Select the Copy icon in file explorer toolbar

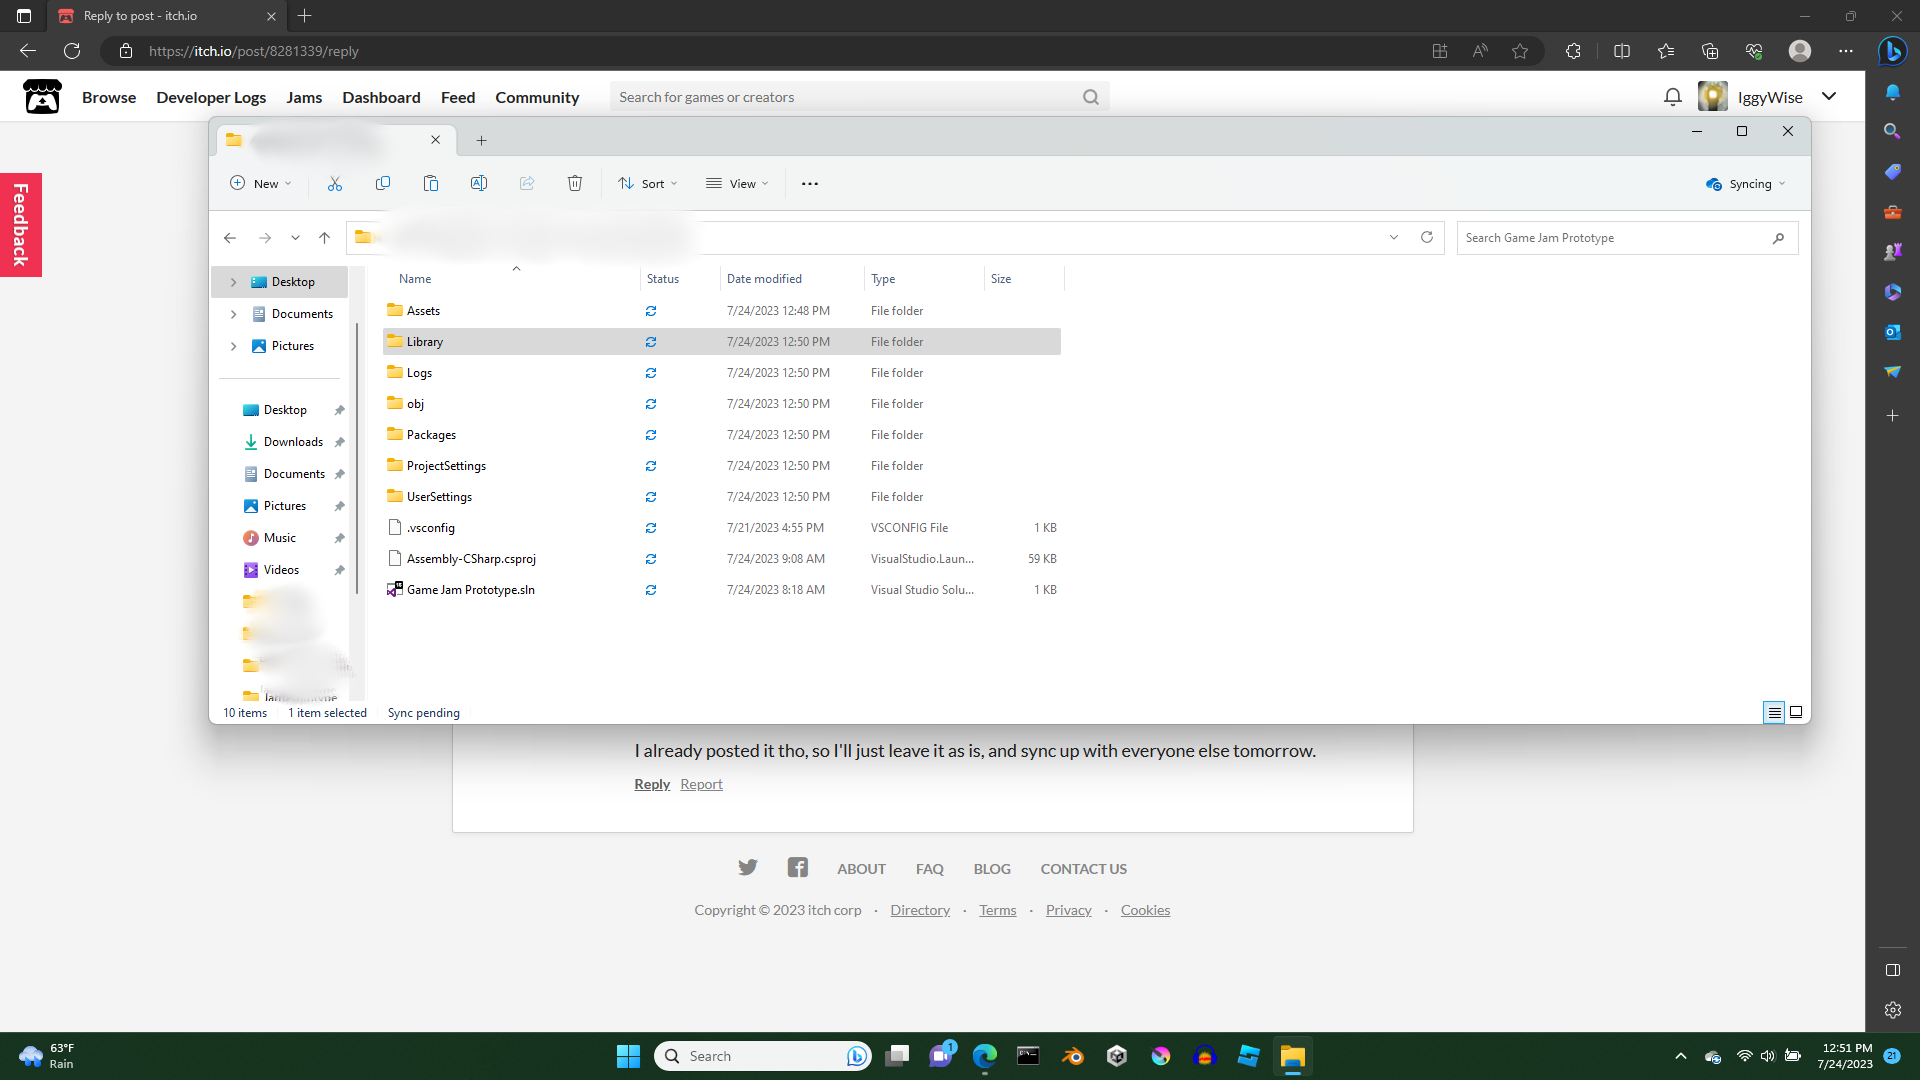(382, 183)
